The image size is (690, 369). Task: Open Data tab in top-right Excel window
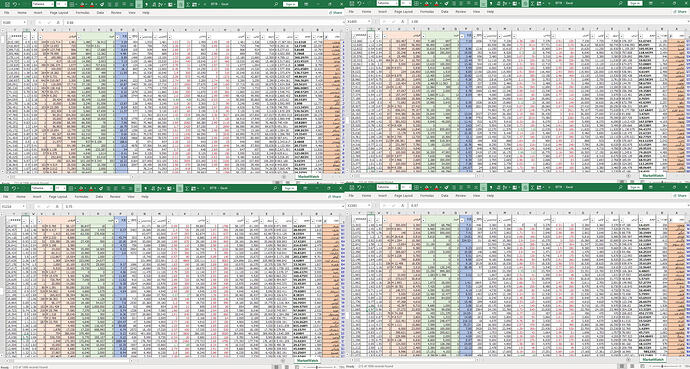pyautogui.click(x=445, y=11)
